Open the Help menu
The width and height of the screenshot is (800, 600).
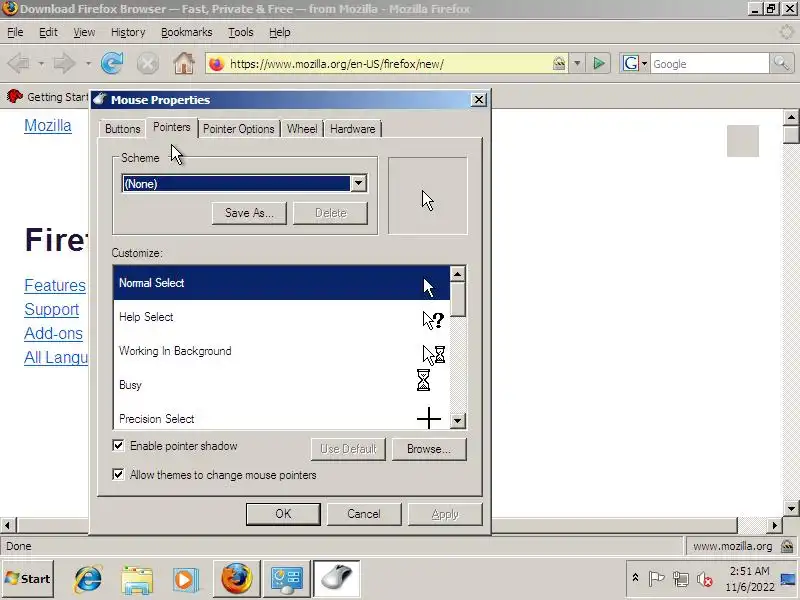point(280,32)
